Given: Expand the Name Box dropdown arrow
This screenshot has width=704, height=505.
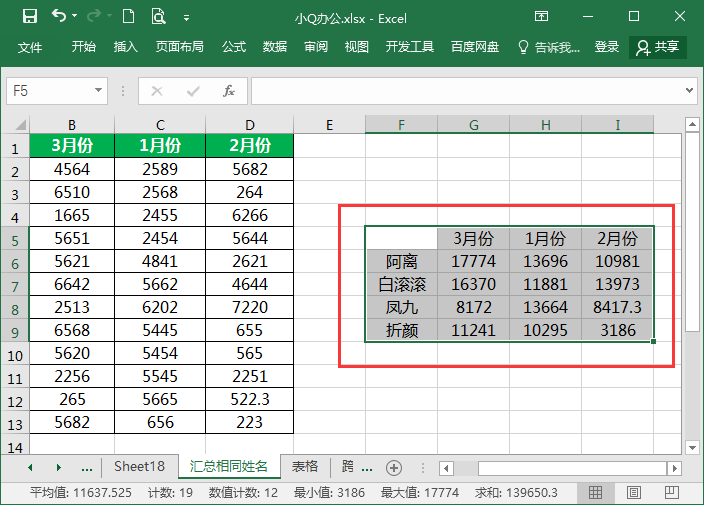Looking at the screenshot, I should [98, 91].
